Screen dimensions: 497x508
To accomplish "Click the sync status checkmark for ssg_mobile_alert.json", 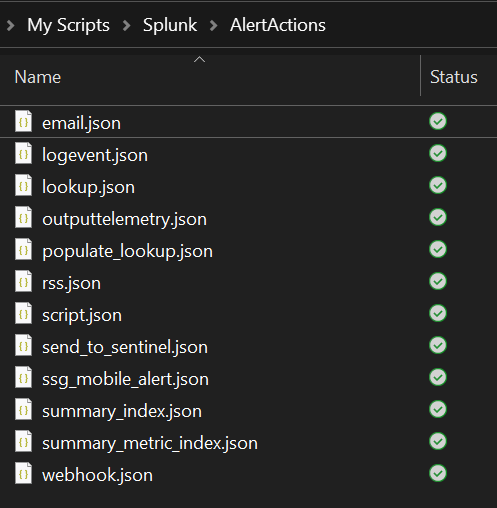I will coord(438,377).
